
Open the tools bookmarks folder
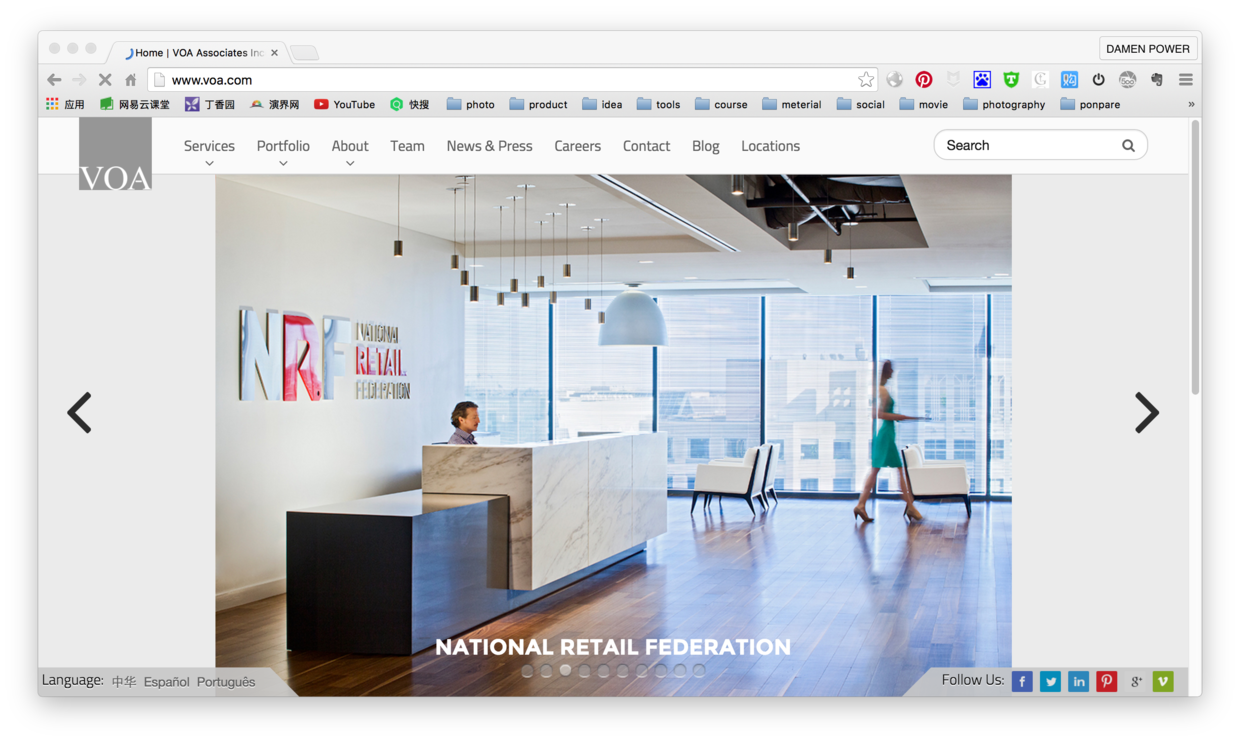pos(658,104)
